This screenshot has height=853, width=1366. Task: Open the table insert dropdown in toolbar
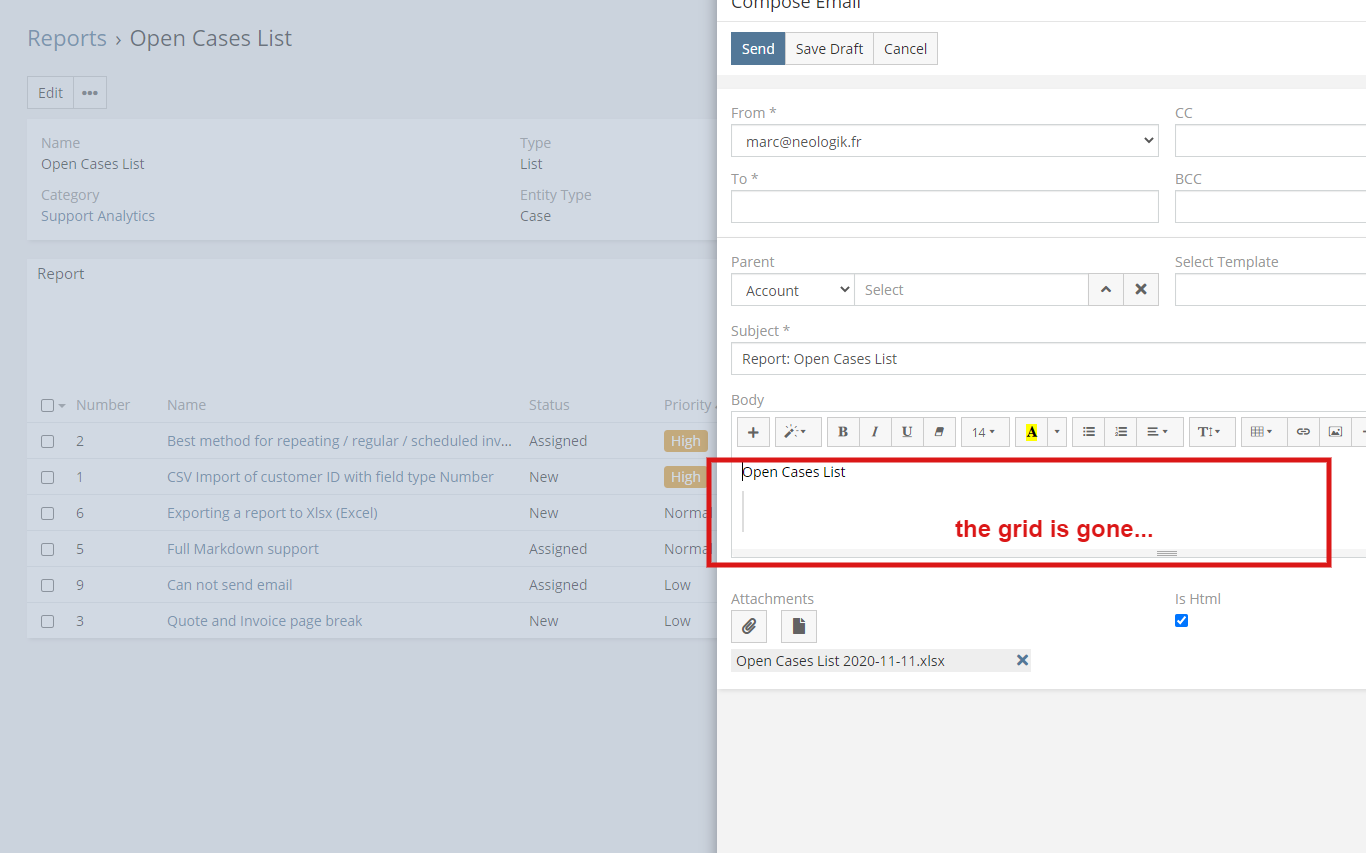point(1261,432)
